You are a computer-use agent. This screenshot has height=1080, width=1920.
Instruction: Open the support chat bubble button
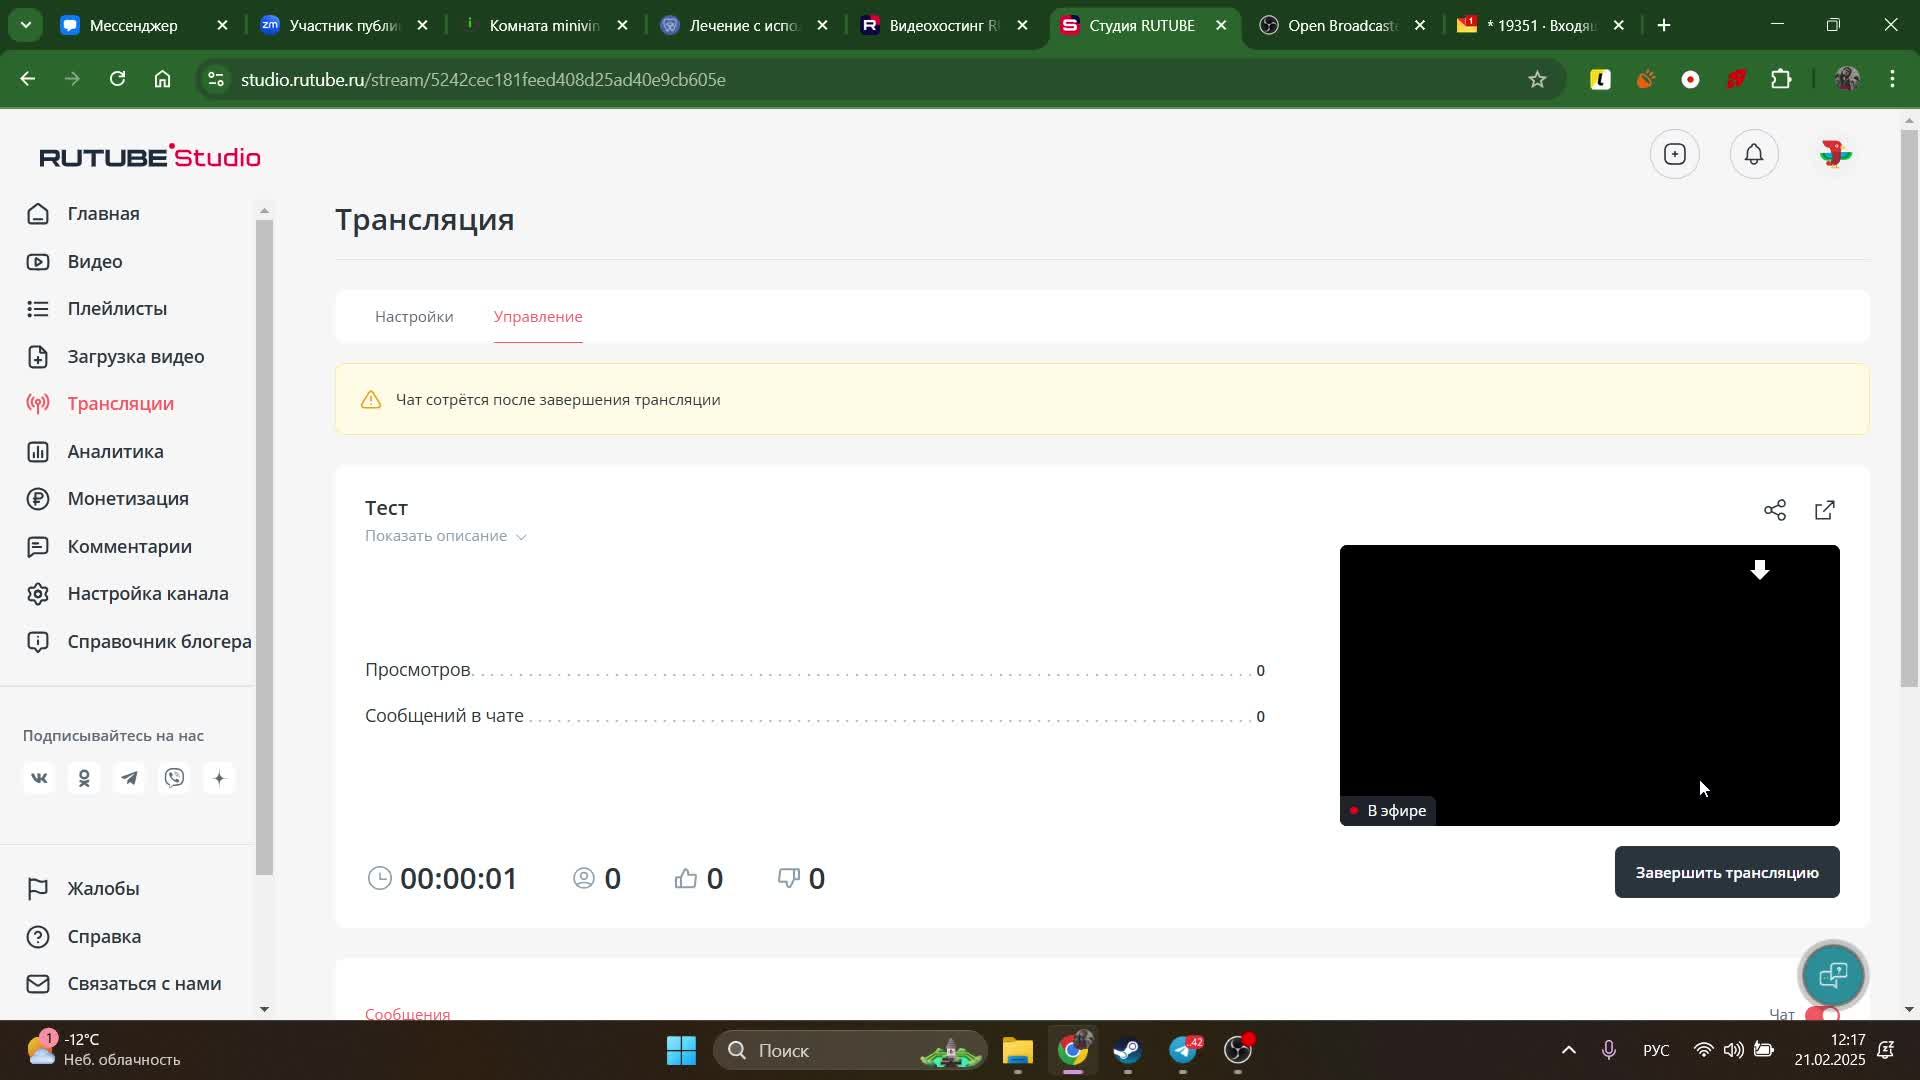point(1833,975)
